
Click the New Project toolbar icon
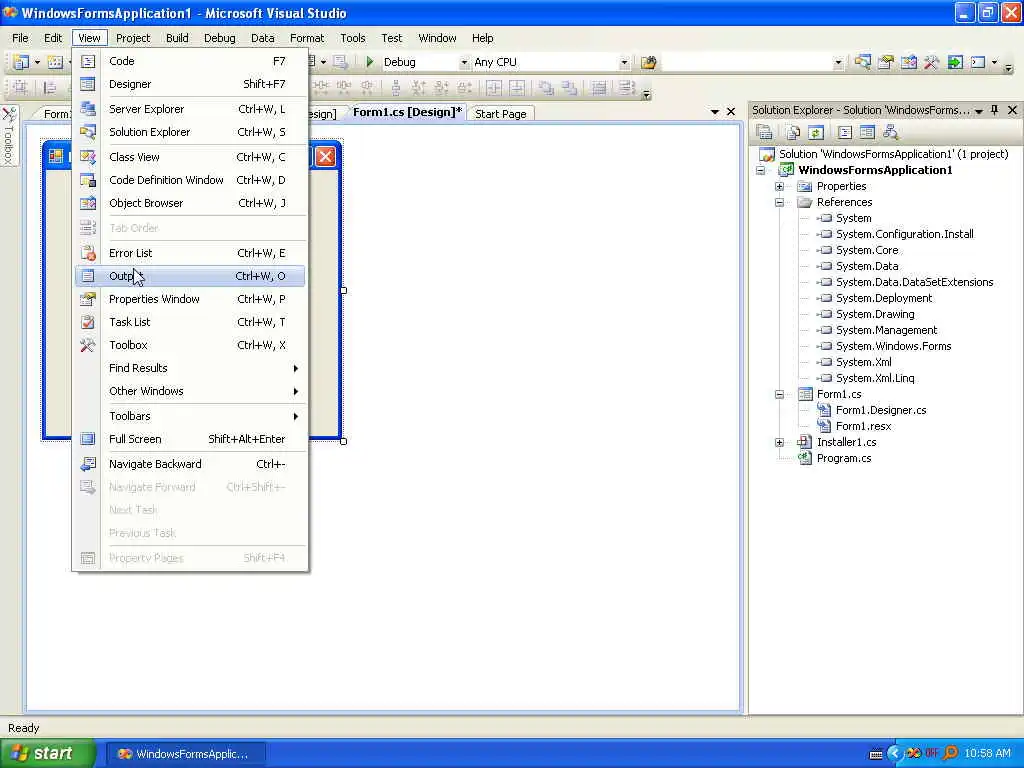[20, 62]
